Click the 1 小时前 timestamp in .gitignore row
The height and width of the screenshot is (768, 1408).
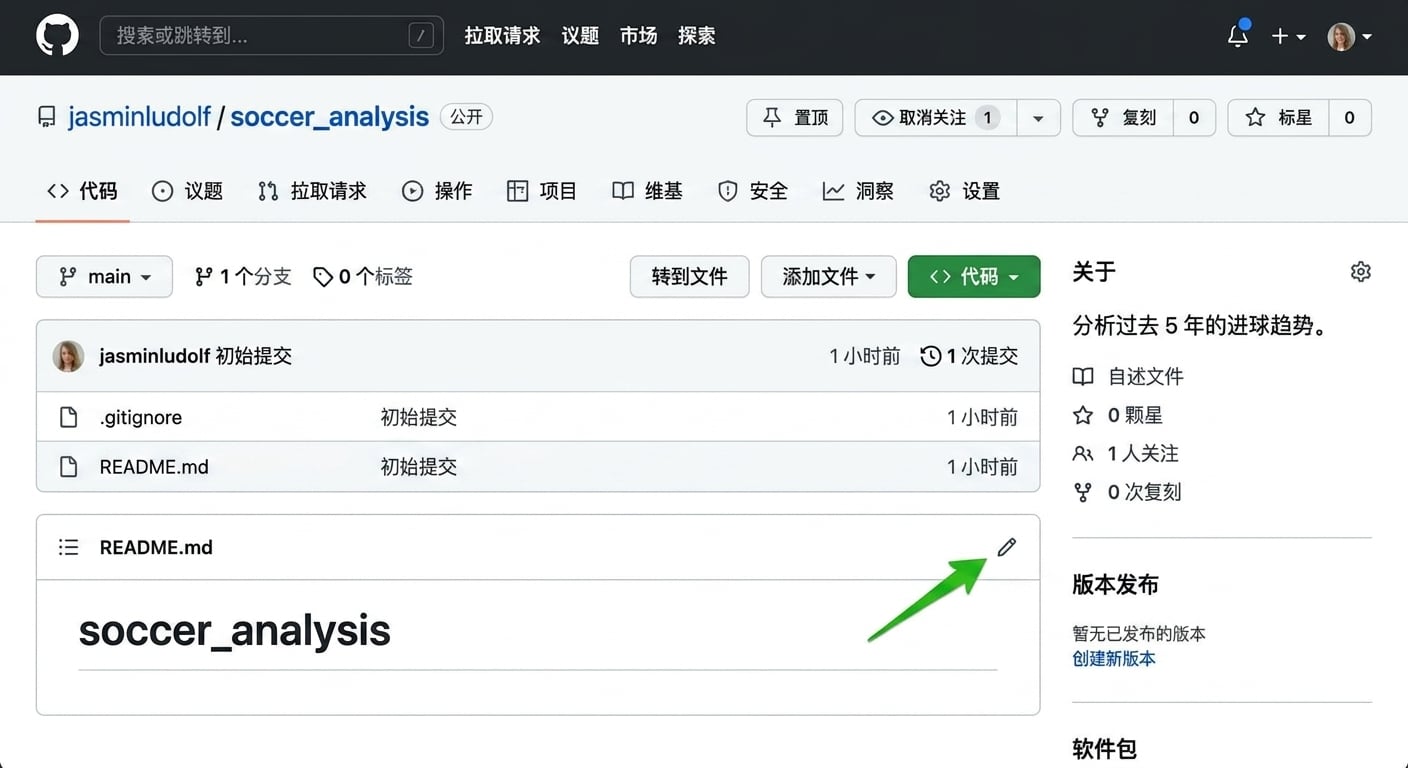click(x=982, y=417)
